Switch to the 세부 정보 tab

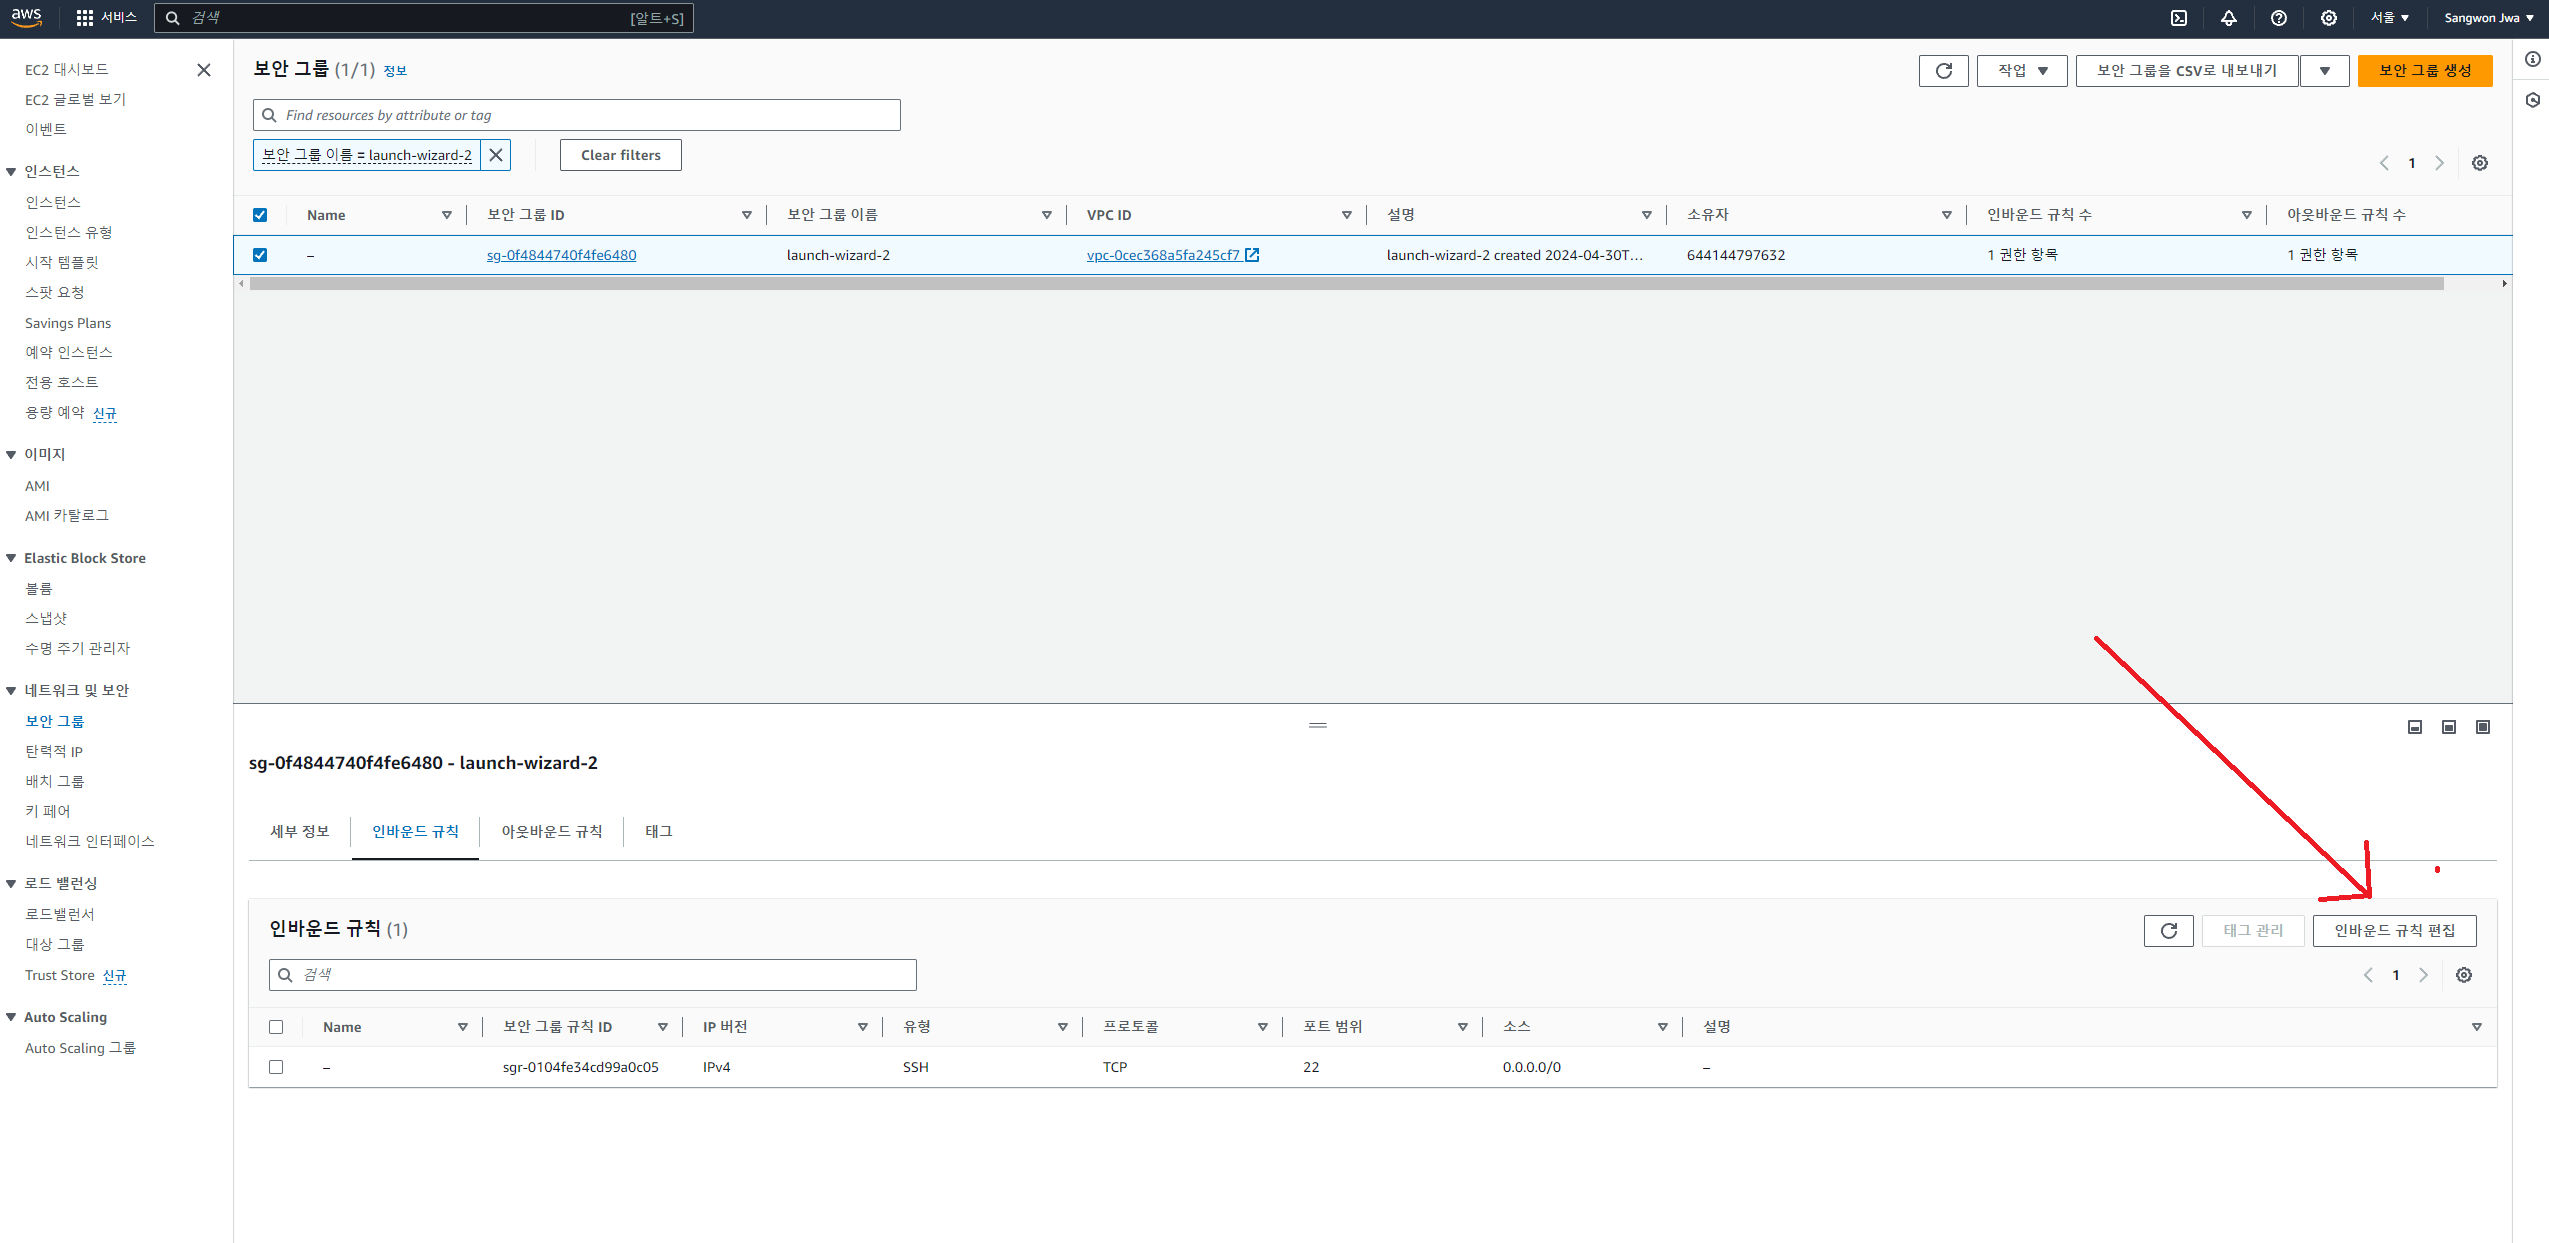[299, 832]
